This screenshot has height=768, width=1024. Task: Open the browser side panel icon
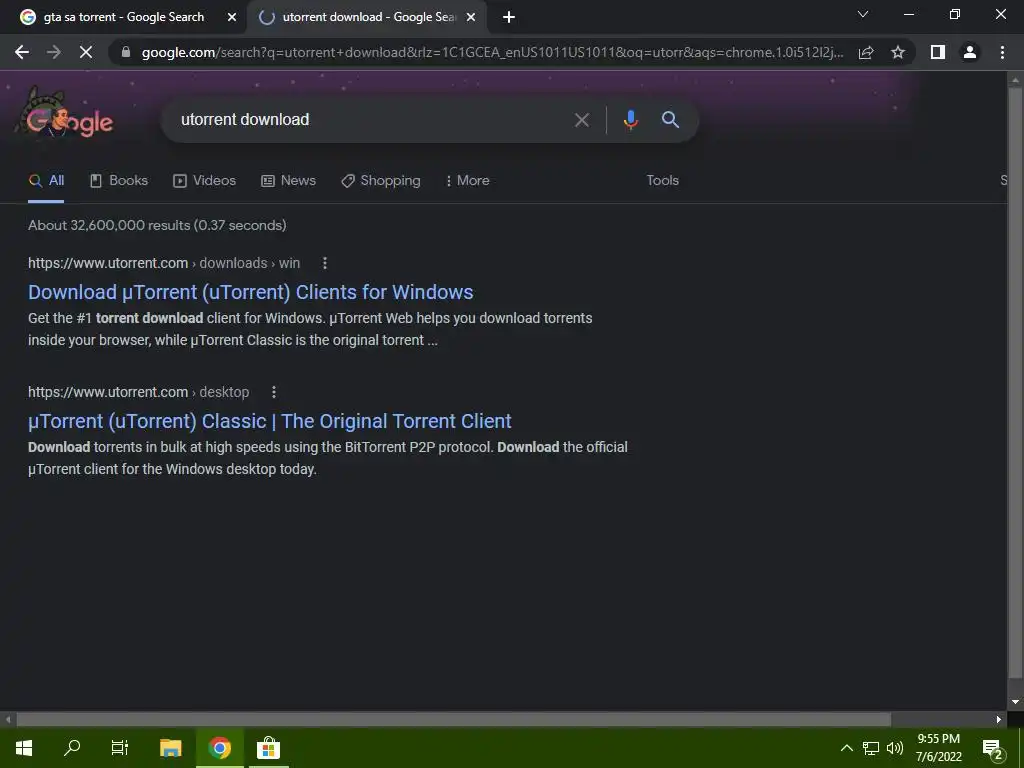(938, 52)
